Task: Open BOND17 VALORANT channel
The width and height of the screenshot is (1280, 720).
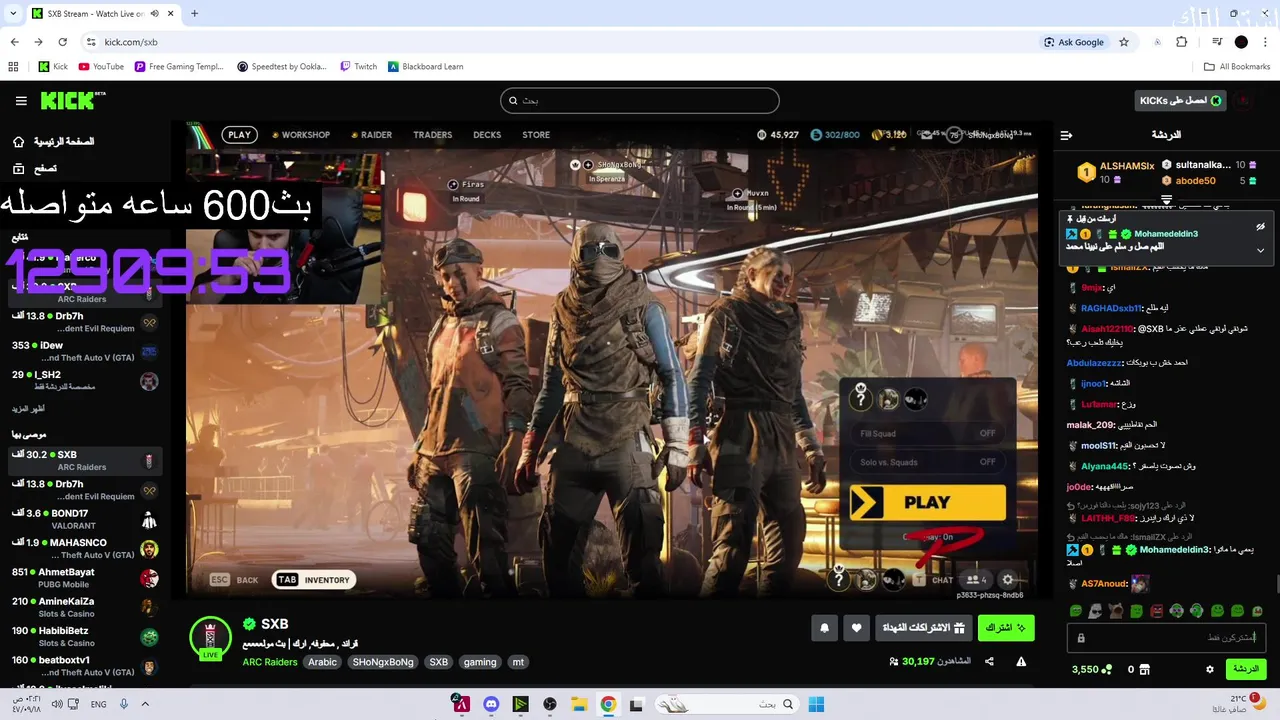Action: [84, 519]
